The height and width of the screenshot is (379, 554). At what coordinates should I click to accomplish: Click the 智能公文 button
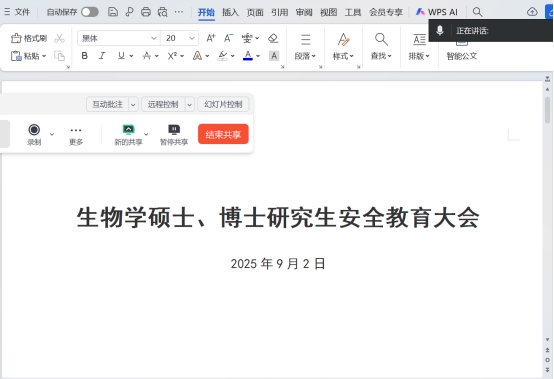(x=461, y=56)
